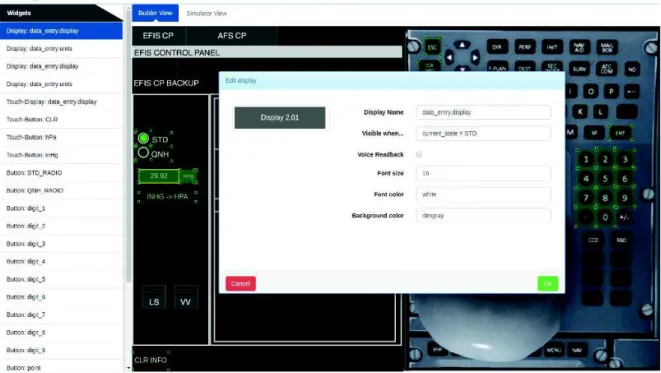
Task: Click the Font color field showing white
Action: 484,194
